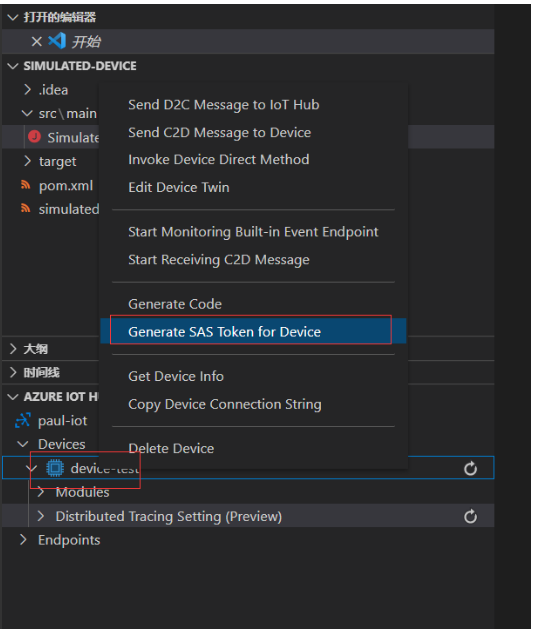Expand the target folder
The width and height of the screenshot is (553, 630).
[27, 161]
